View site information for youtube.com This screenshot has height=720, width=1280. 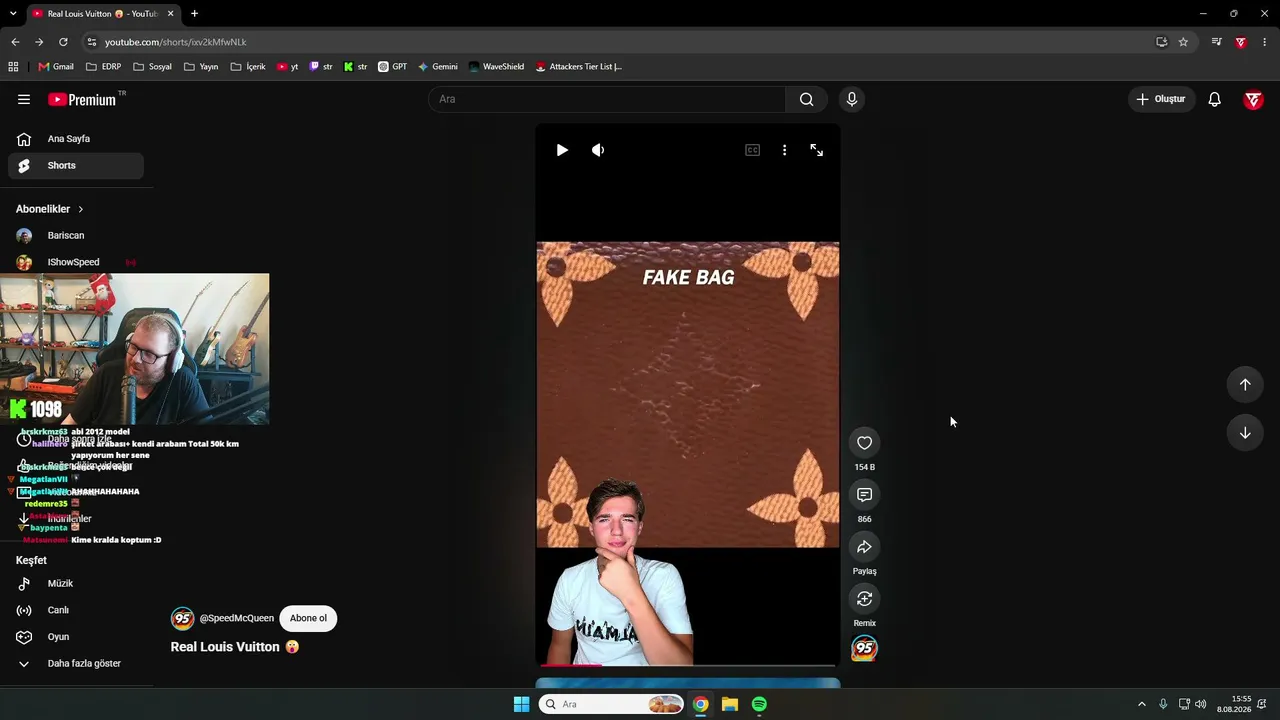point(92,42)
